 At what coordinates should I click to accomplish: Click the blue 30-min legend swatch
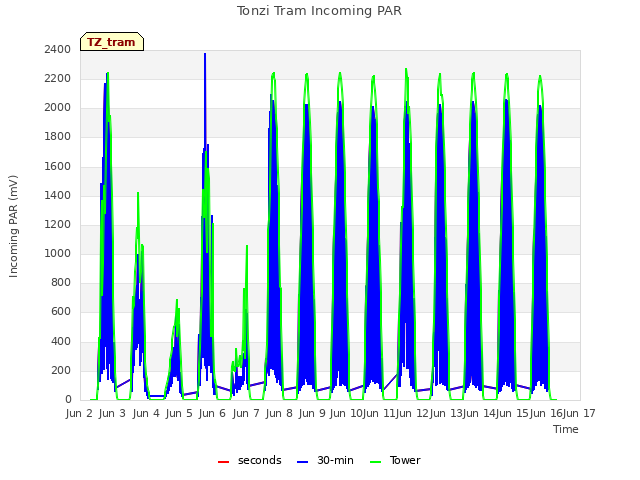[302, 462]
